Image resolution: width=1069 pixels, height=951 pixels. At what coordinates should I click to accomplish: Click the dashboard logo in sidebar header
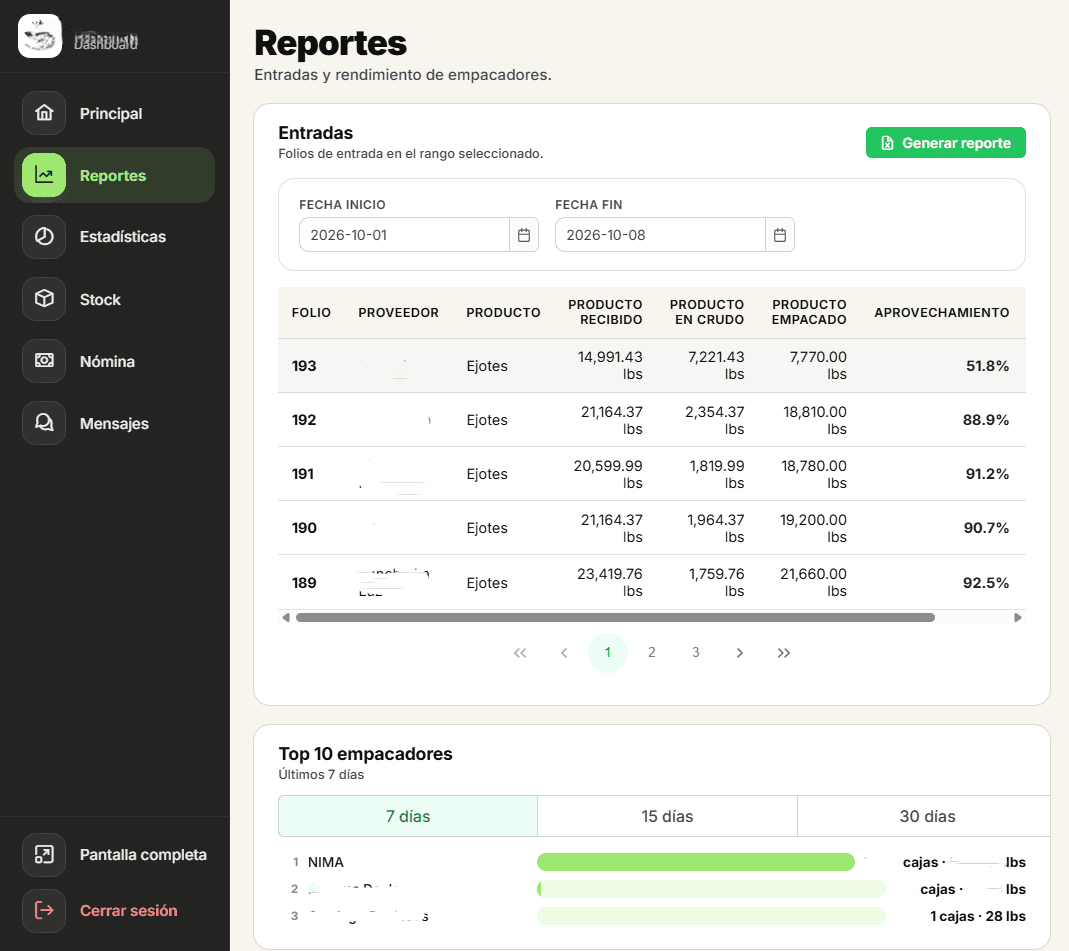point(40,36)
